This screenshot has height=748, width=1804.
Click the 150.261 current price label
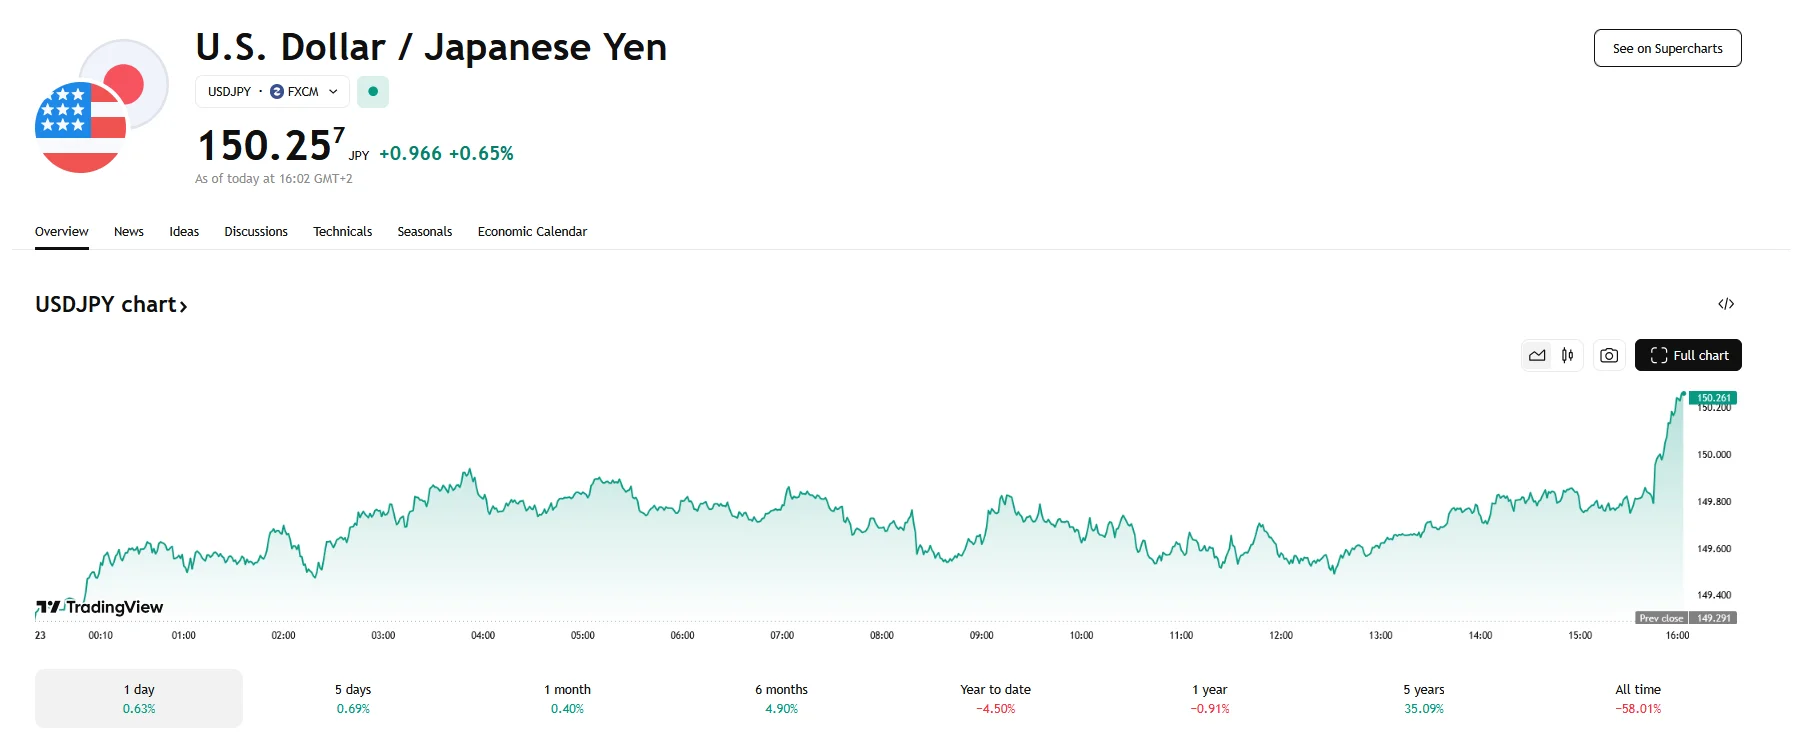click(1713, 397)
